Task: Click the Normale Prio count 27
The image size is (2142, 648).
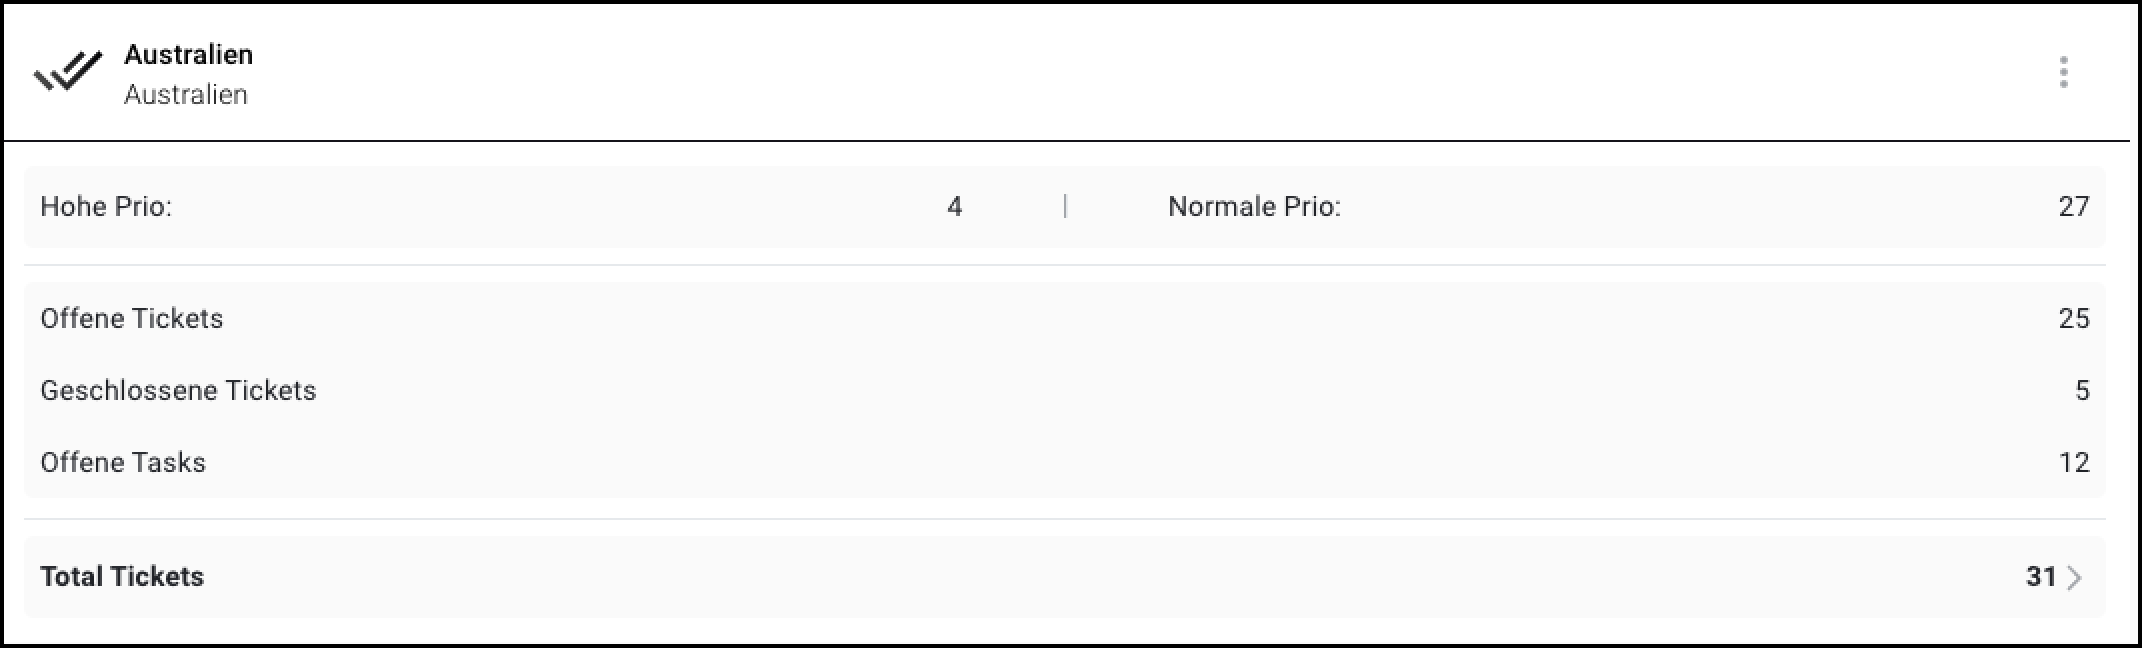Action: 2073,207
